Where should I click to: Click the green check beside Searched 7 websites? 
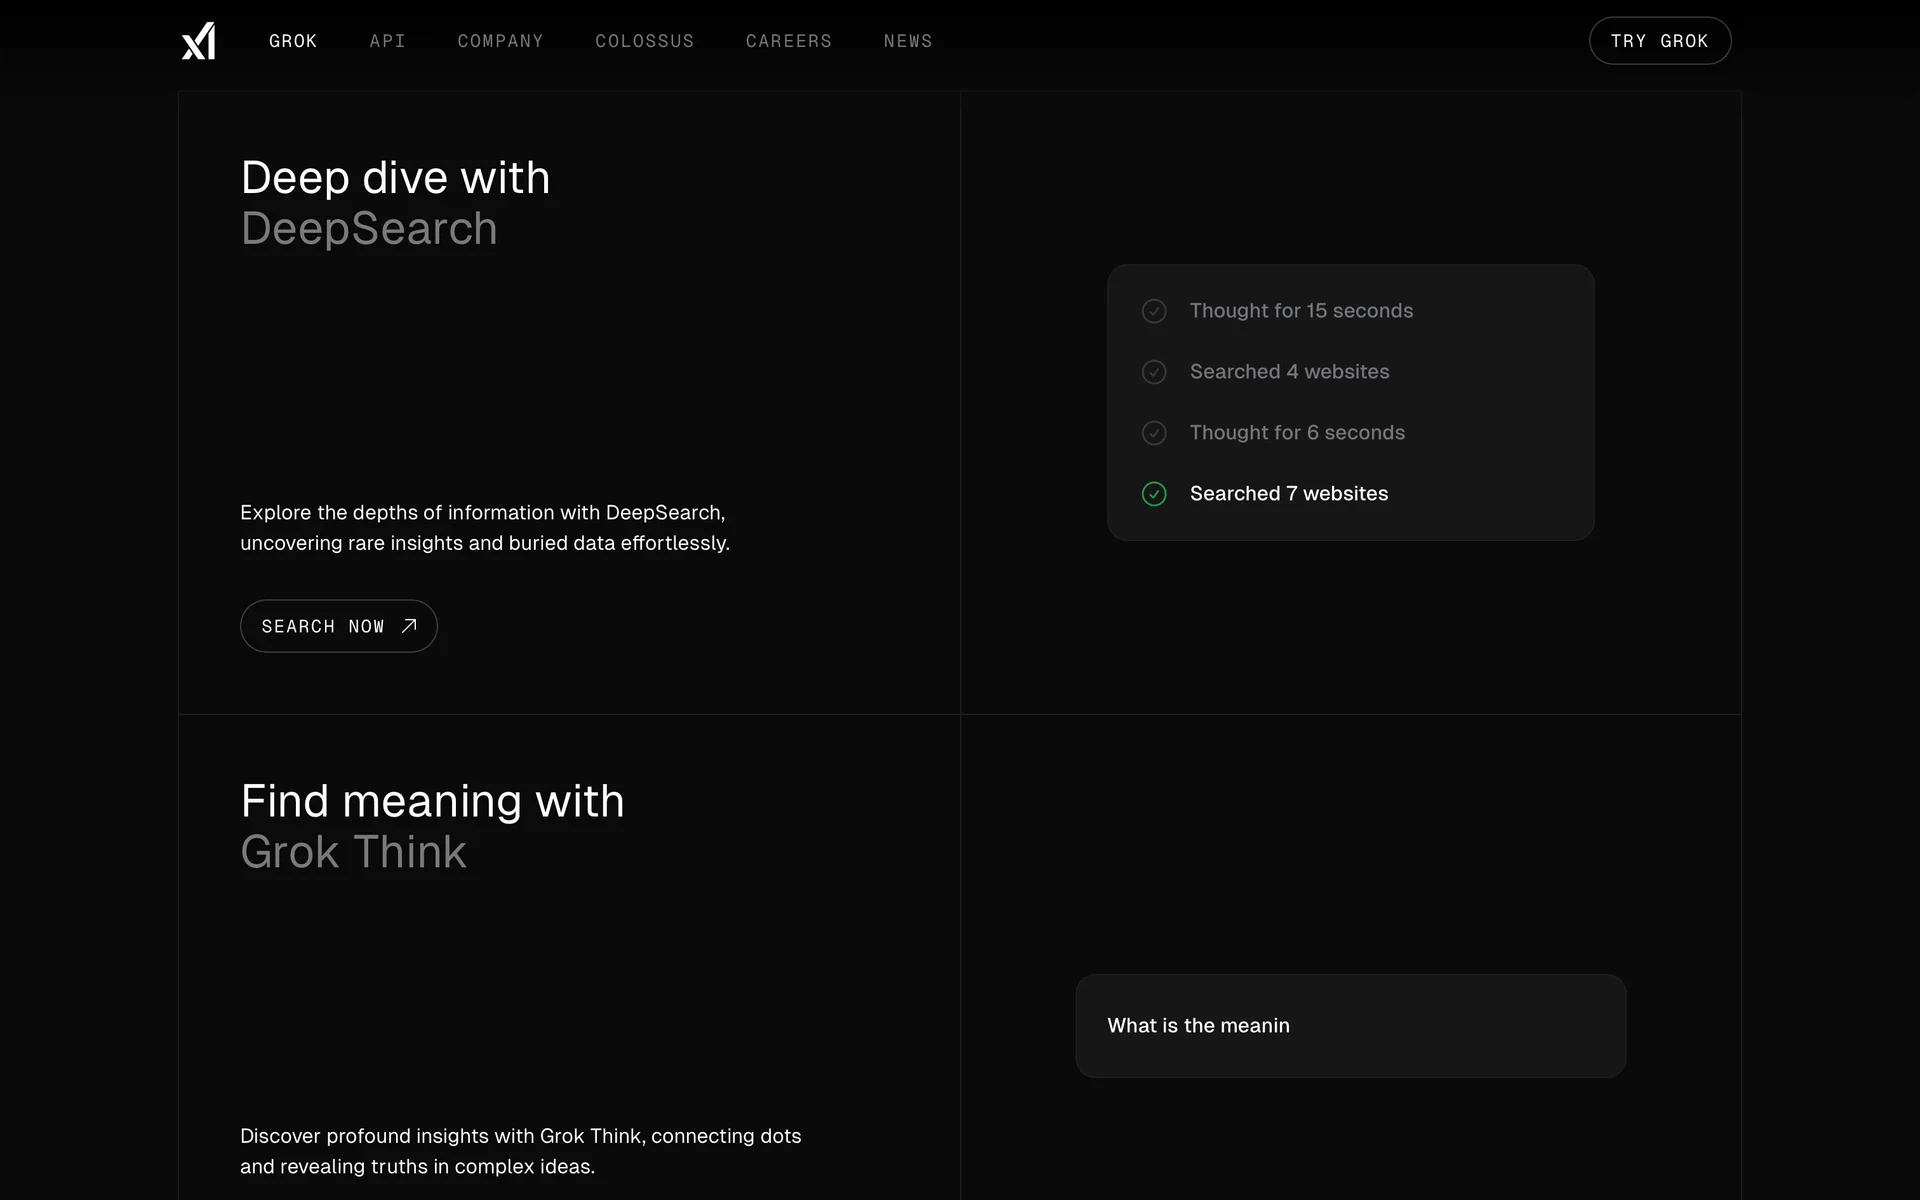point(1154,494)
